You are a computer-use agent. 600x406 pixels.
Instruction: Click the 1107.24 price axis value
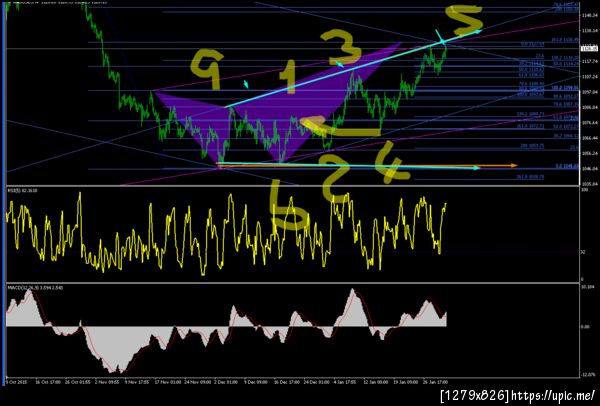coord(590,77)
